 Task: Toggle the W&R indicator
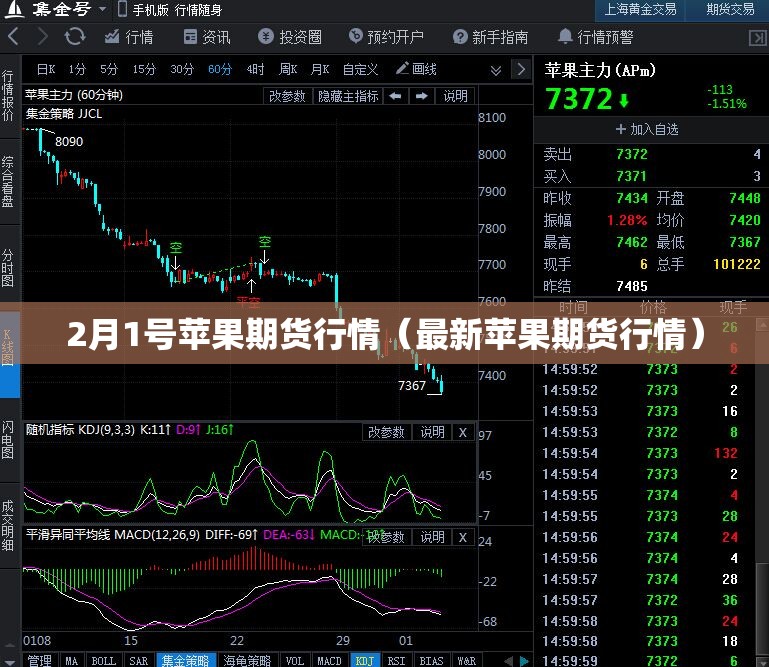tap(466, 660)
